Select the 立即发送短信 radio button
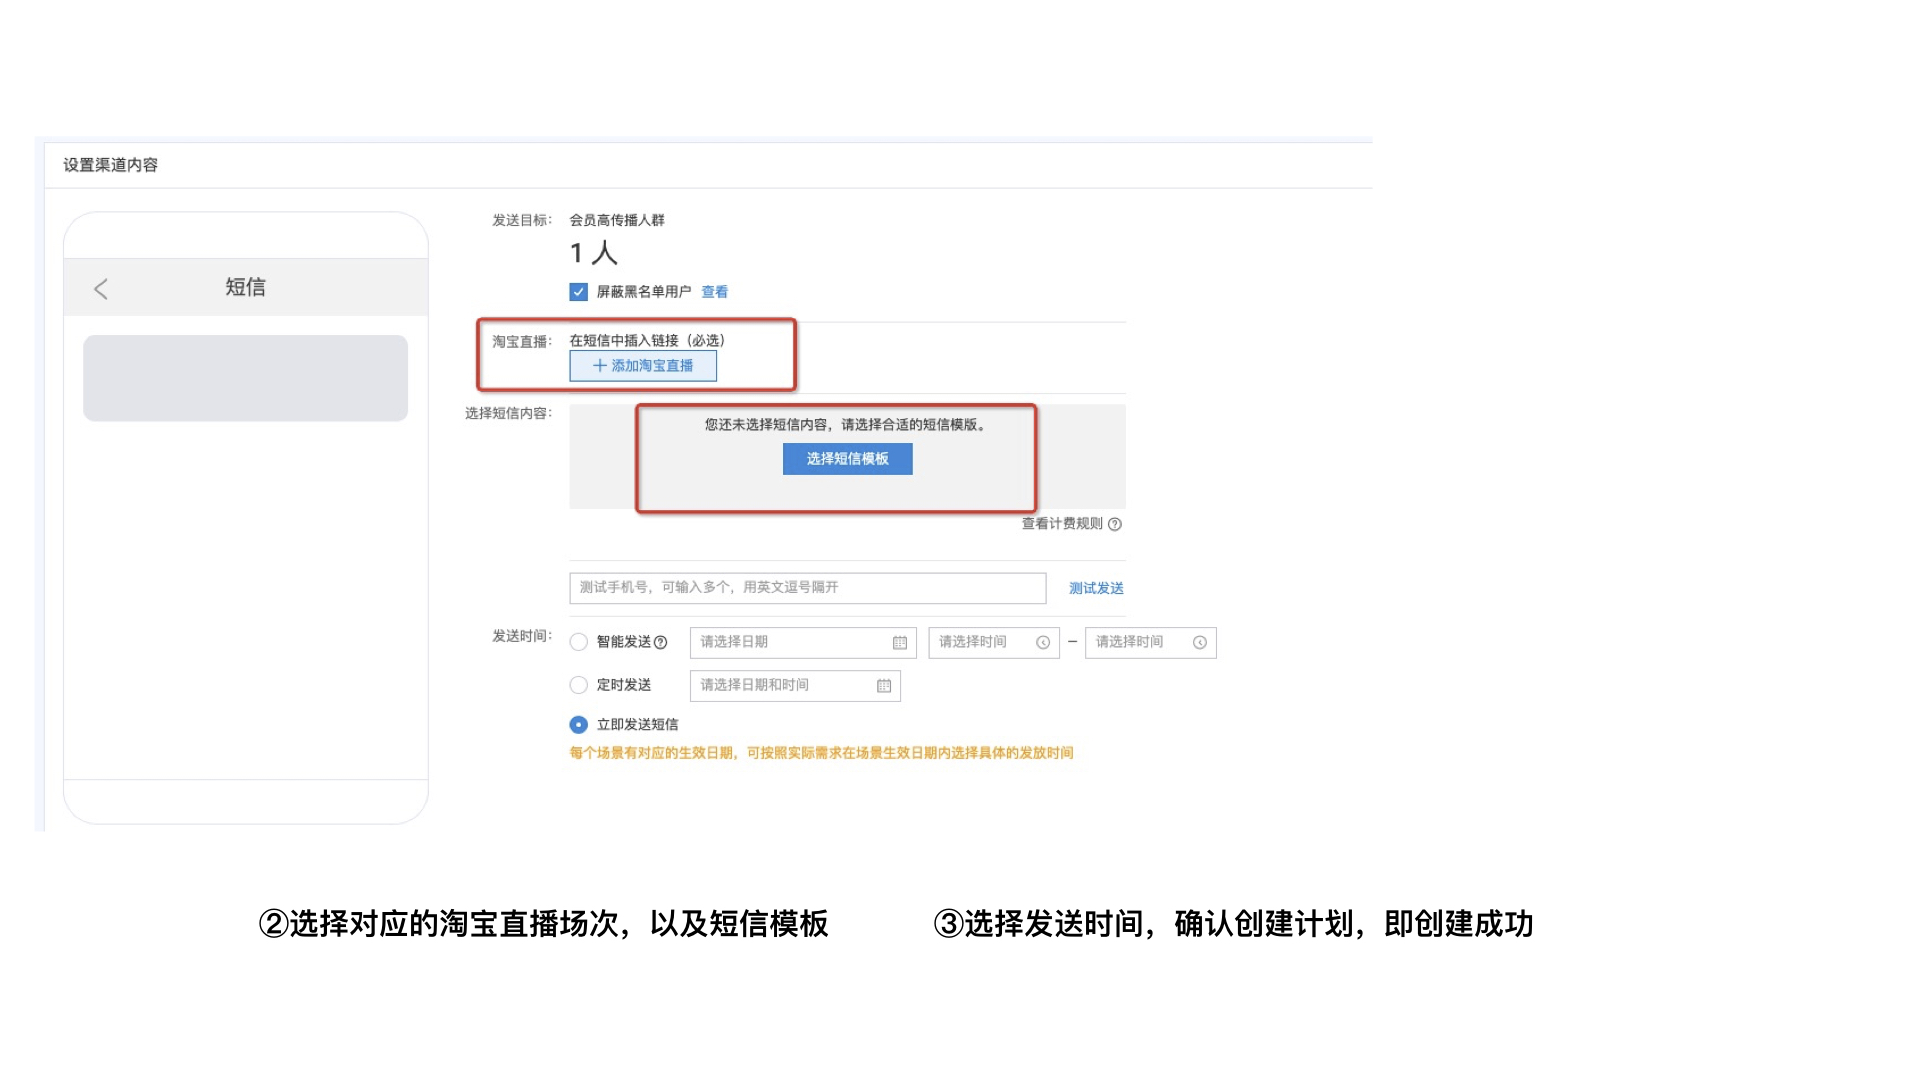This screenshot has height=1080, width=1920. tap(579, 724)
